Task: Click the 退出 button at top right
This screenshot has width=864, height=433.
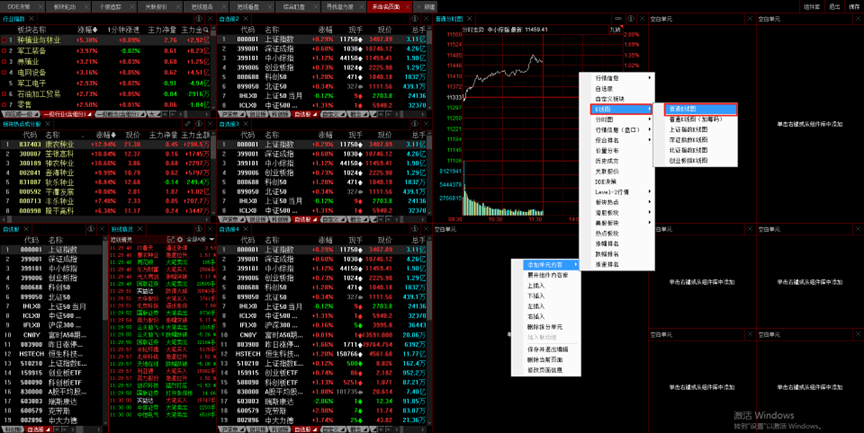Action: click(835, 7)
